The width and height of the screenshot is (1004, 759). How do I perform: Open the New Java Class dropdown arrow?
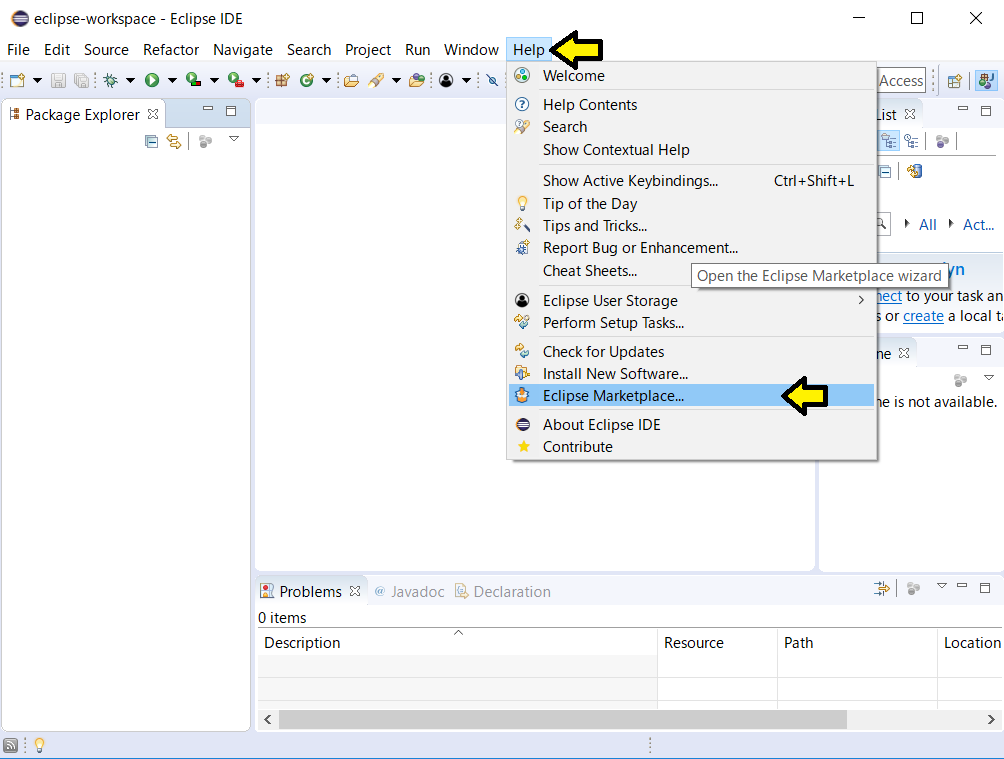click(326, 81)
